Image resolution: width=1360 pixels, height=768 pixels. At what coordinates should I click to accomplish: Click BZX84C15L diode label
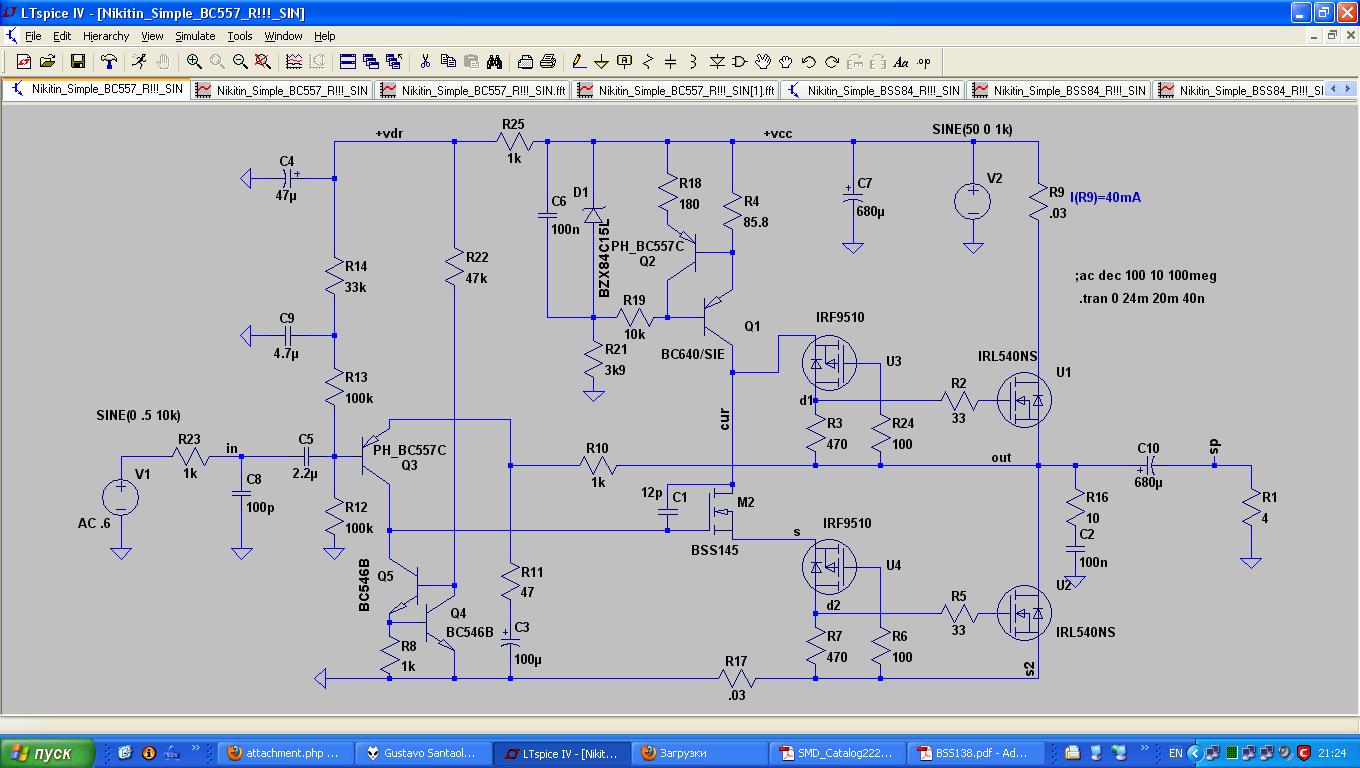click(x=604, y=257)
